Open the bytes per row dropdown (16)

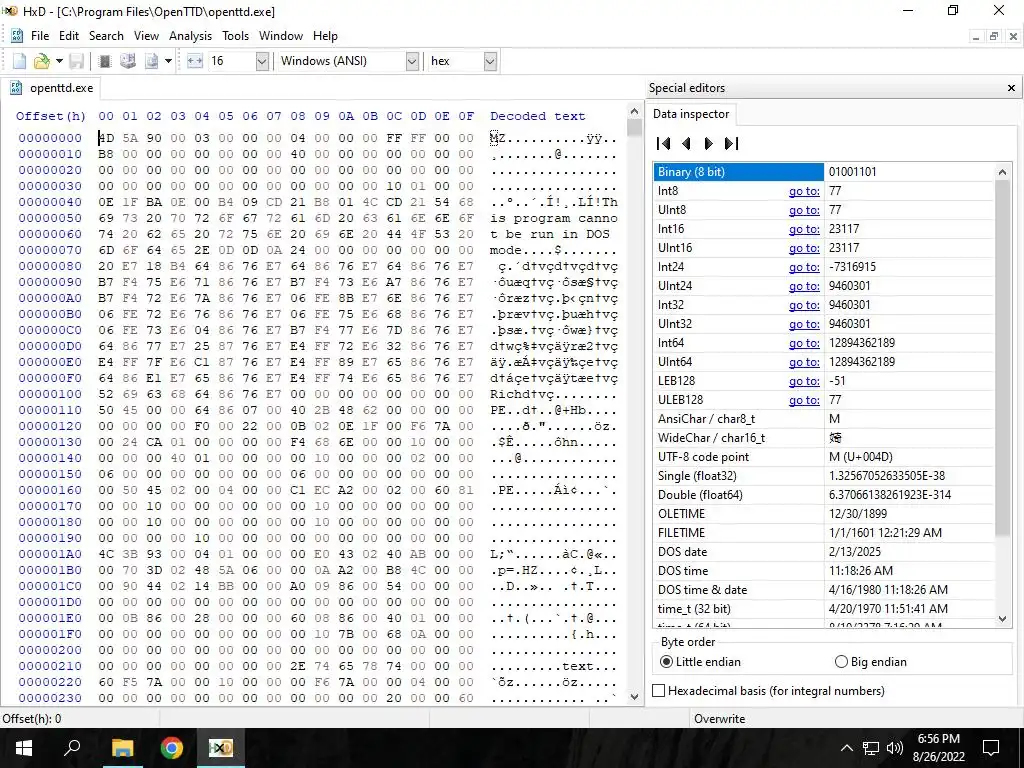point(262,61)
